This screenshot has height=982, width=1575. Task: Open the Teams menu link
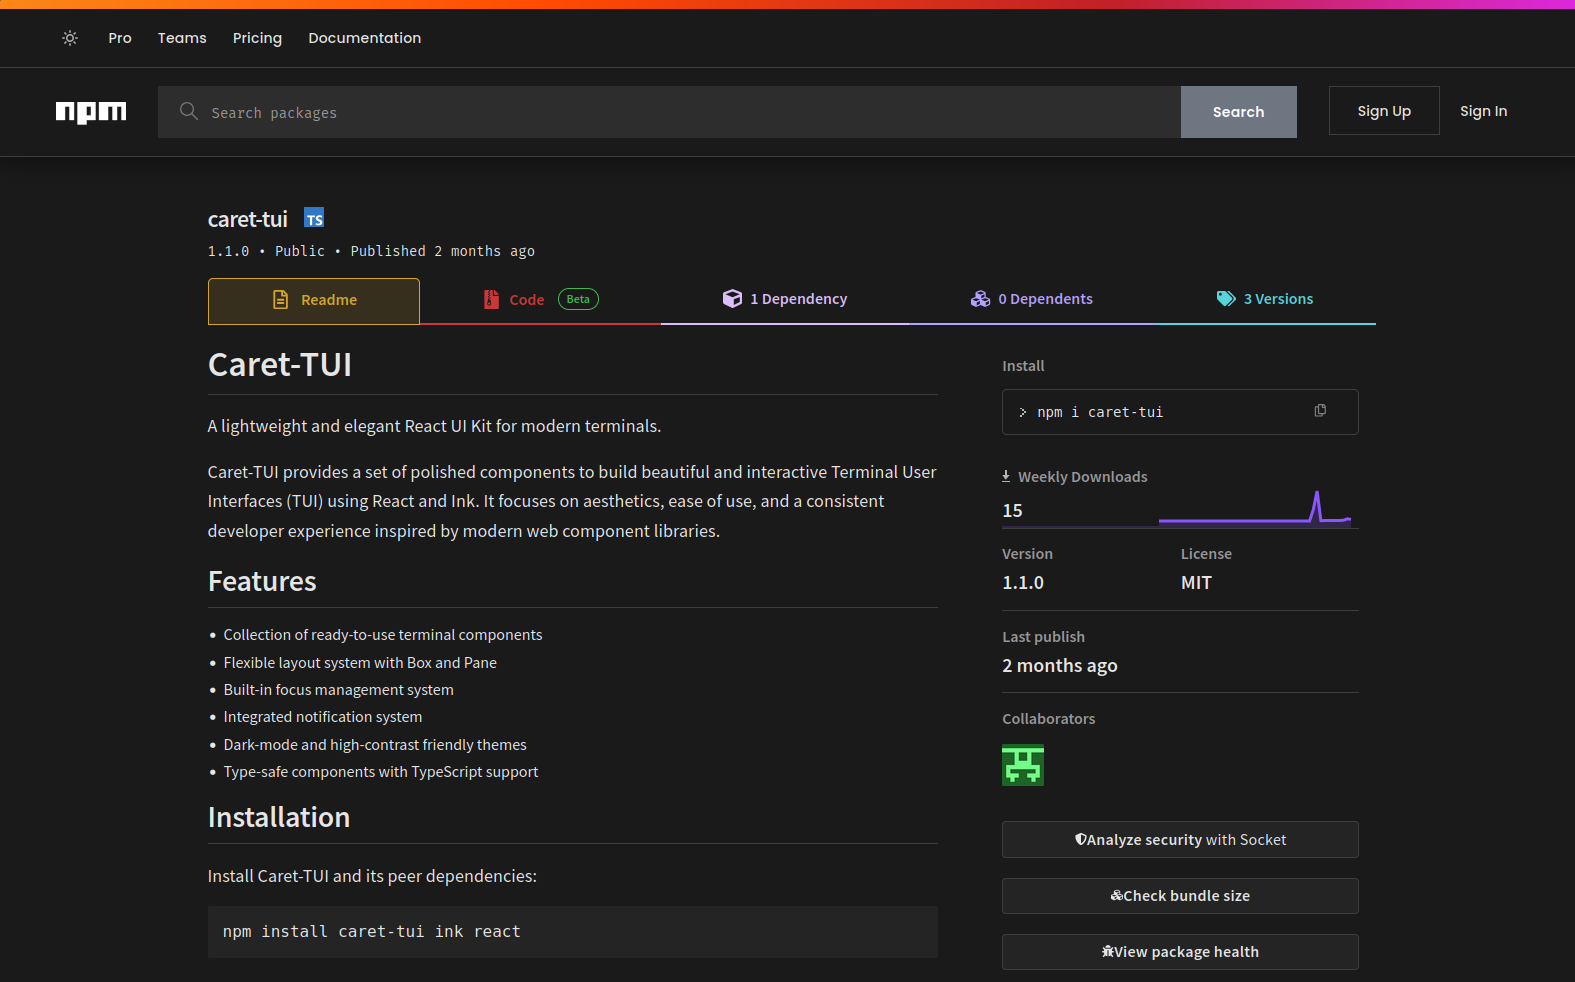[182, 38]
